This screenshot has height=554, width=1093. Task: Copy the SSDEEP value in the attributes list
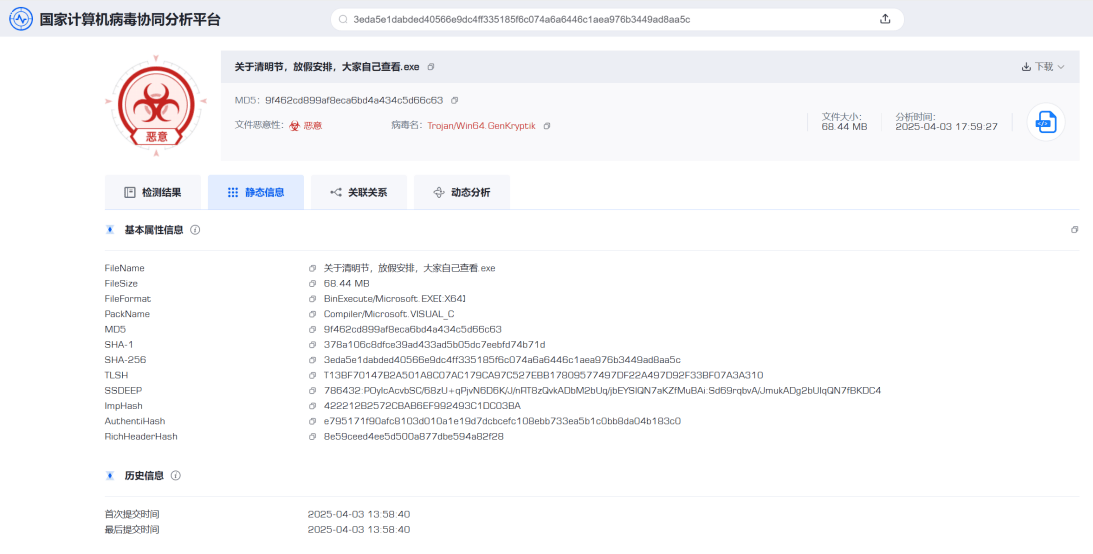[x=313, y=390]
